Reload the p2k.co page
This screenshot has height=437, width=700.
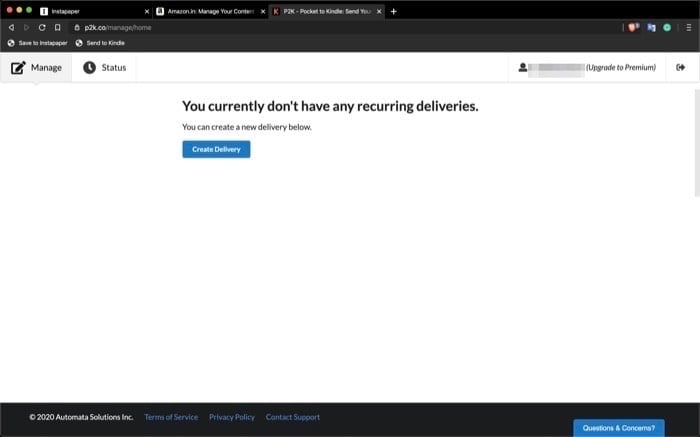[x=42, y=28]
